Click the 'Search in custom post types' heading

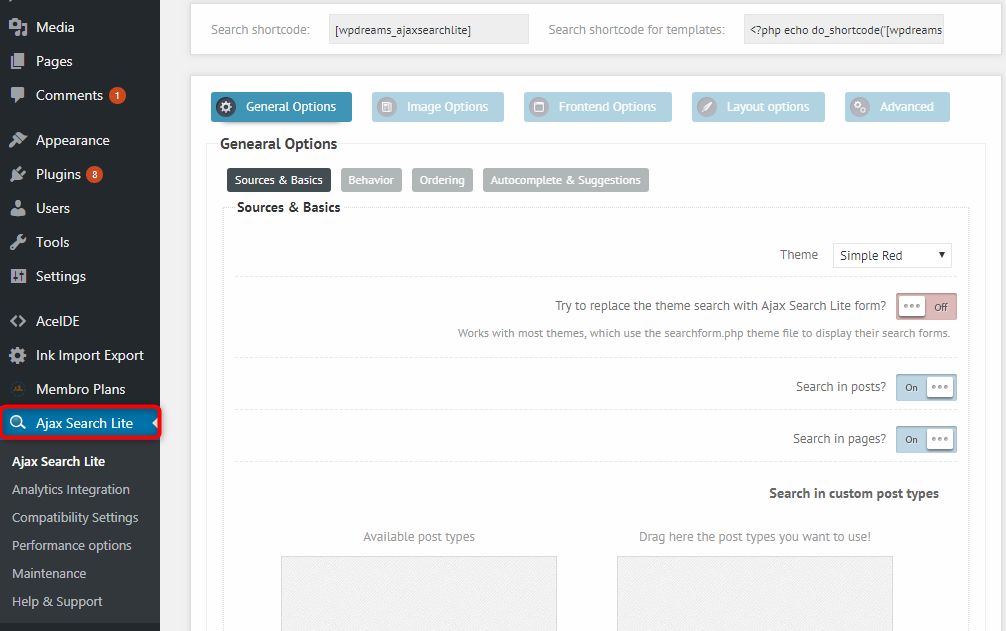click(x=854, y=493)
